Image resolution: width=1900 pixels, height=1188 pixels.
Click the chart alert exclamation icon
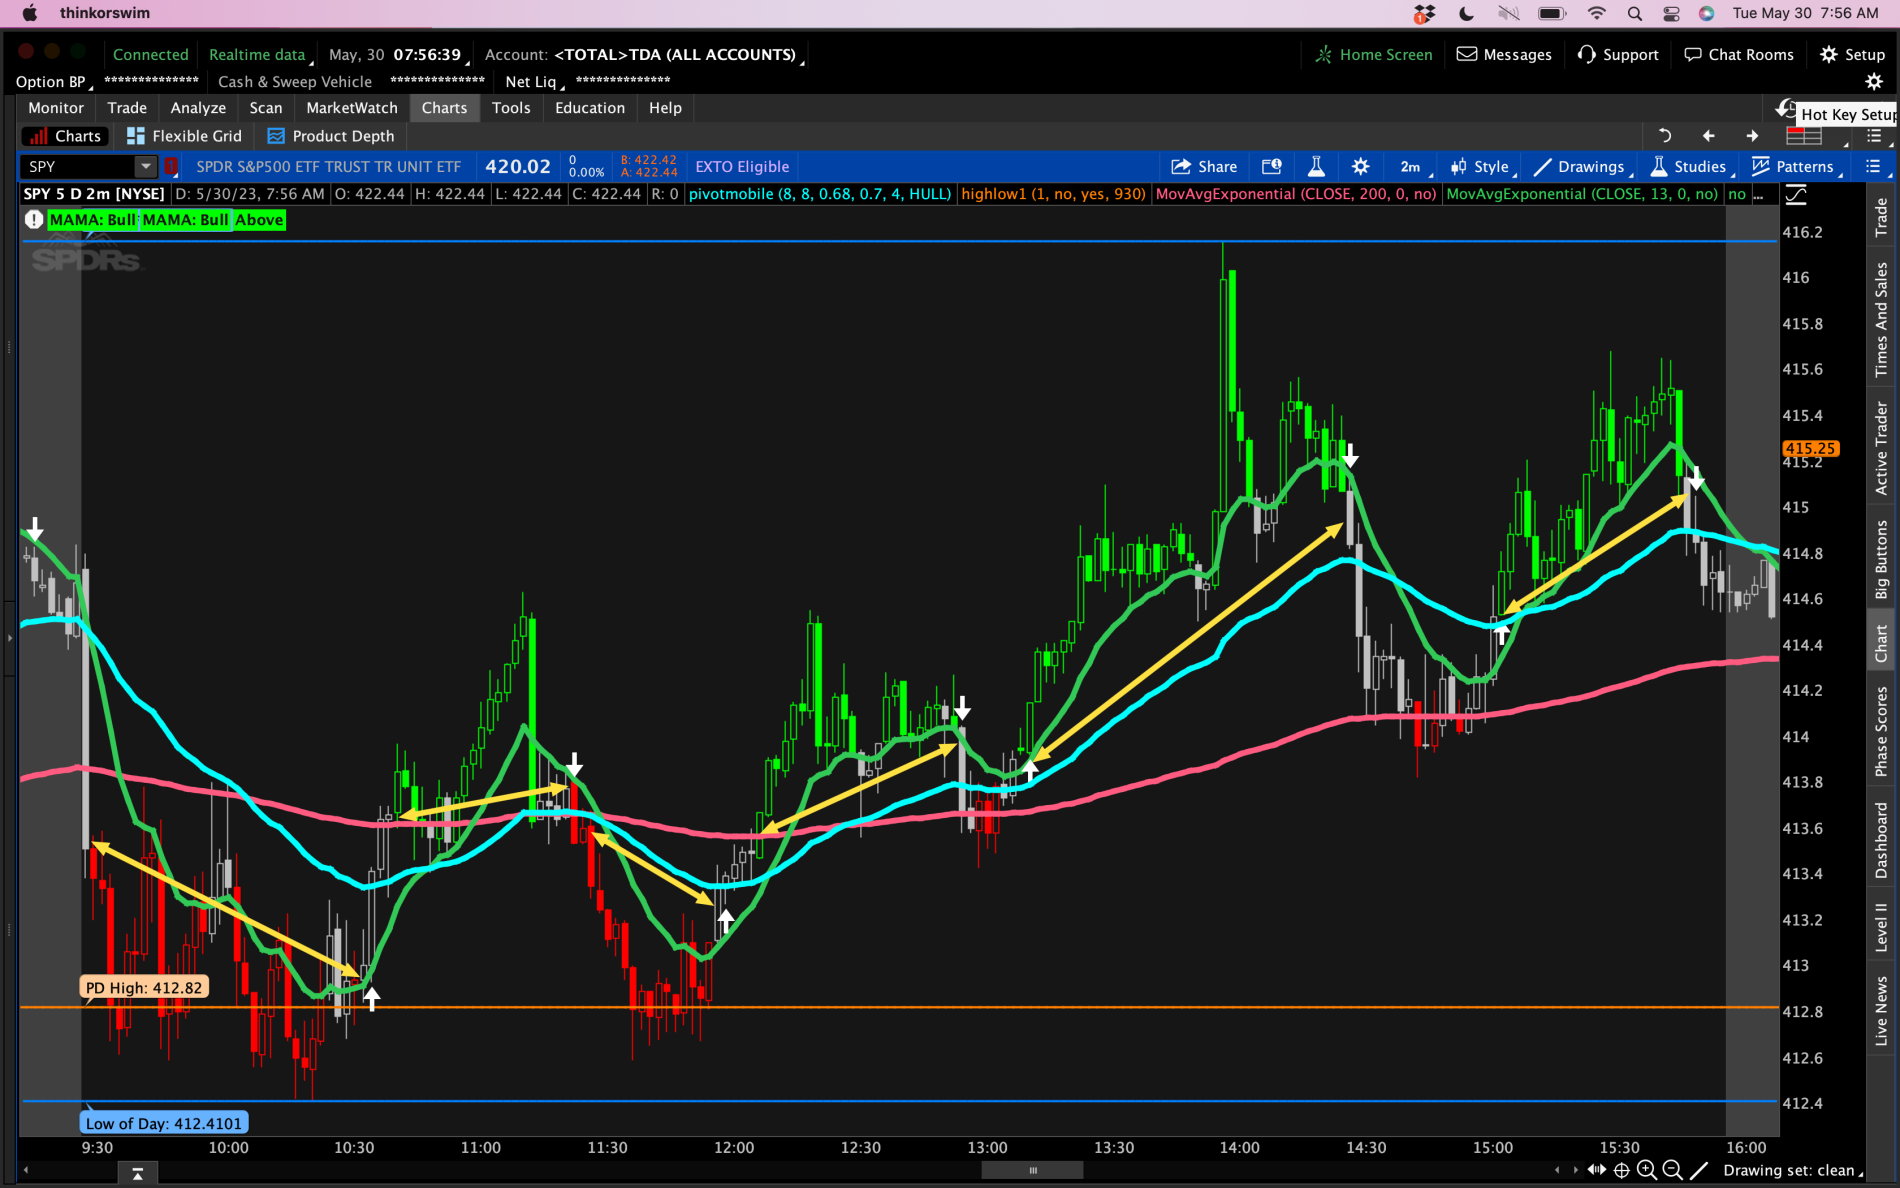pos(34,220)
